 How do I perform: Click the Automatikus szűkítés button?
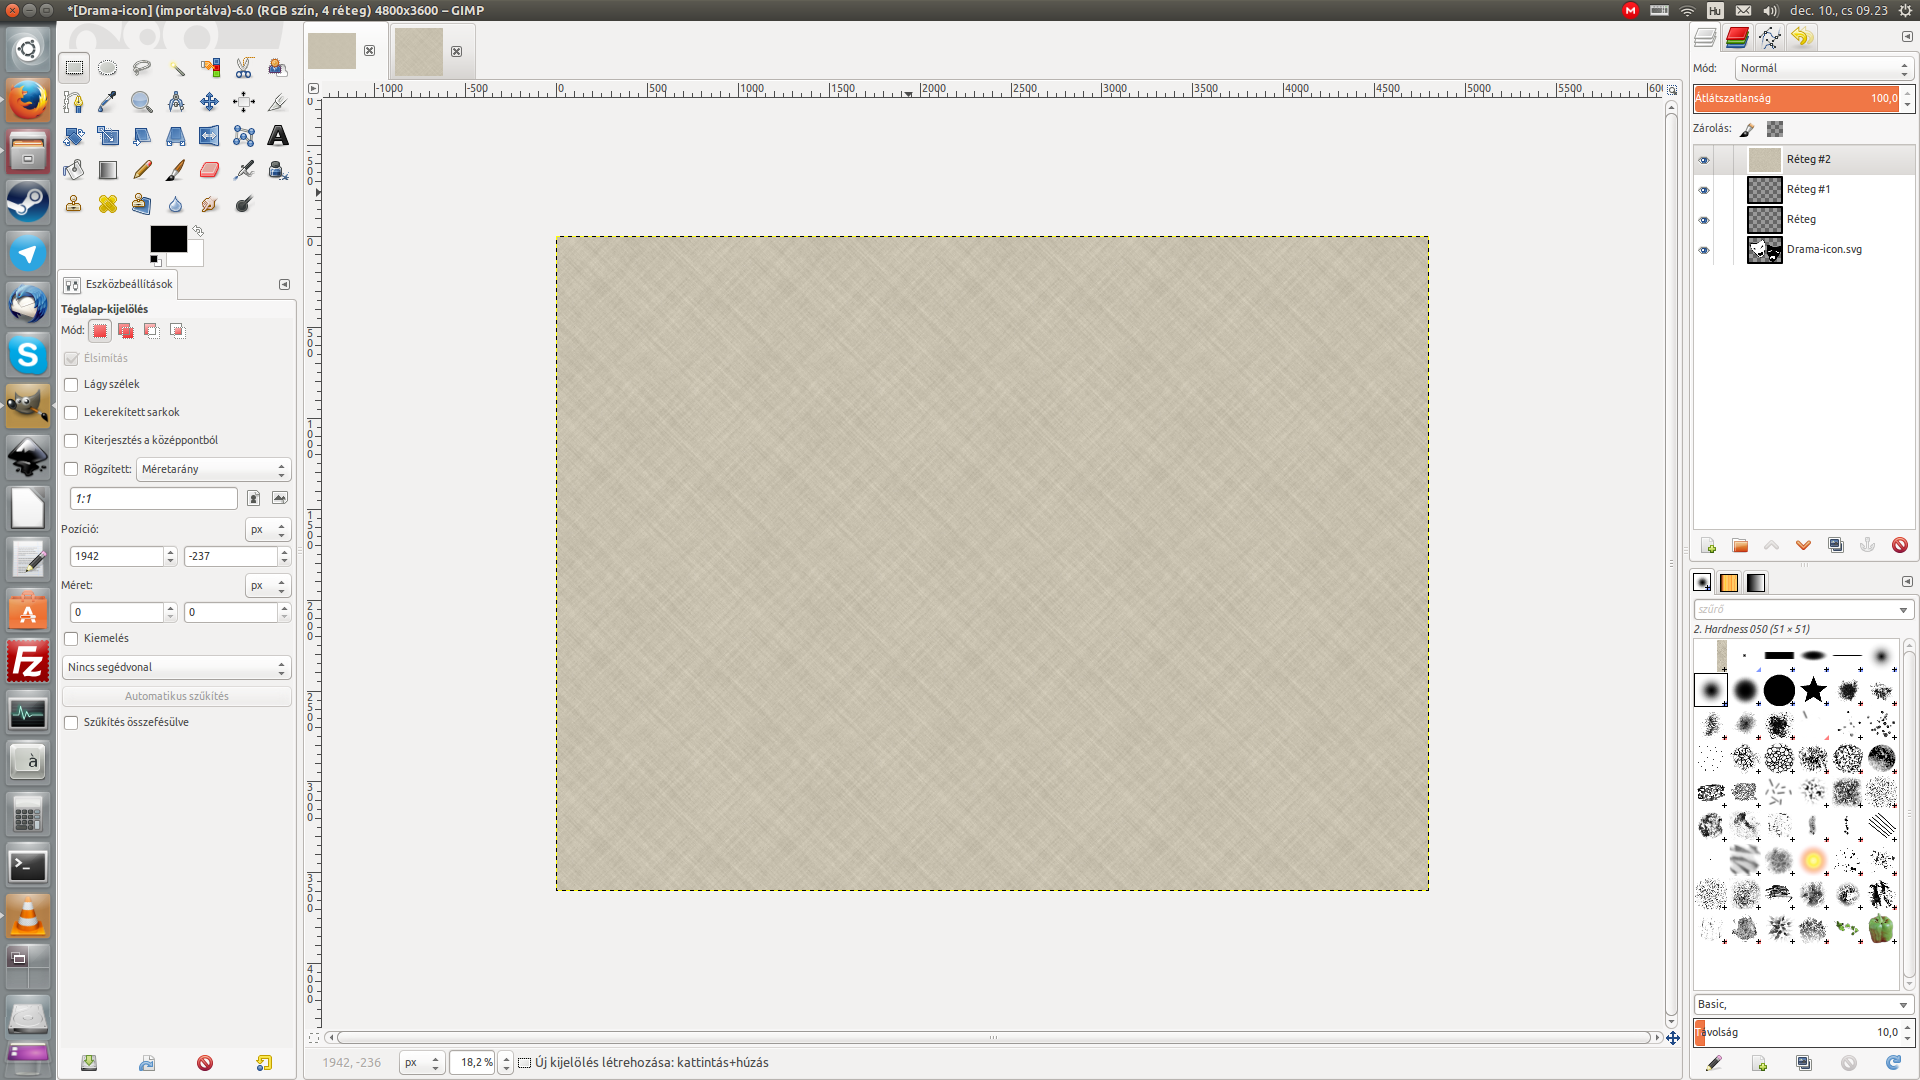[177, 696]
